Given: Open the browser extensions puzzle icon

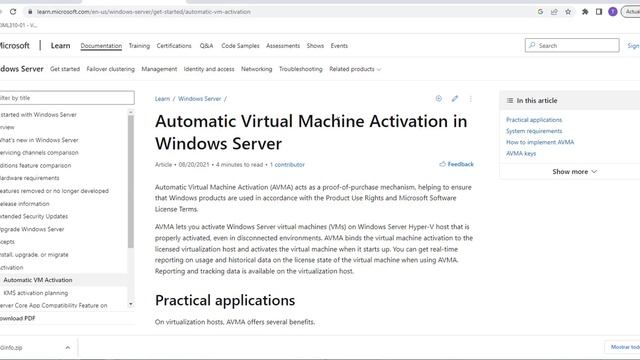Looking at the screenshot, I should tap(585, 12).
